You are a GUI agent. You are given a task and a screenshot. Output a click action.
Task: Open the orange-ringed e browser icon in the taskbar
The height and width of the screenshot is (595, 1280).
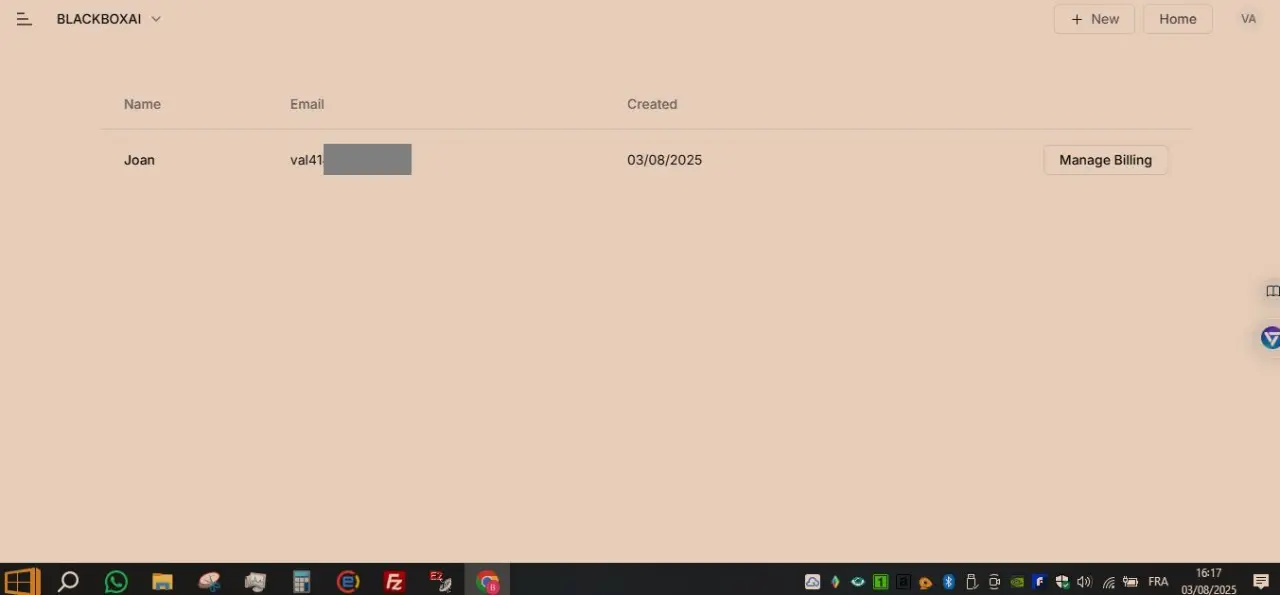tap(348, 581)
